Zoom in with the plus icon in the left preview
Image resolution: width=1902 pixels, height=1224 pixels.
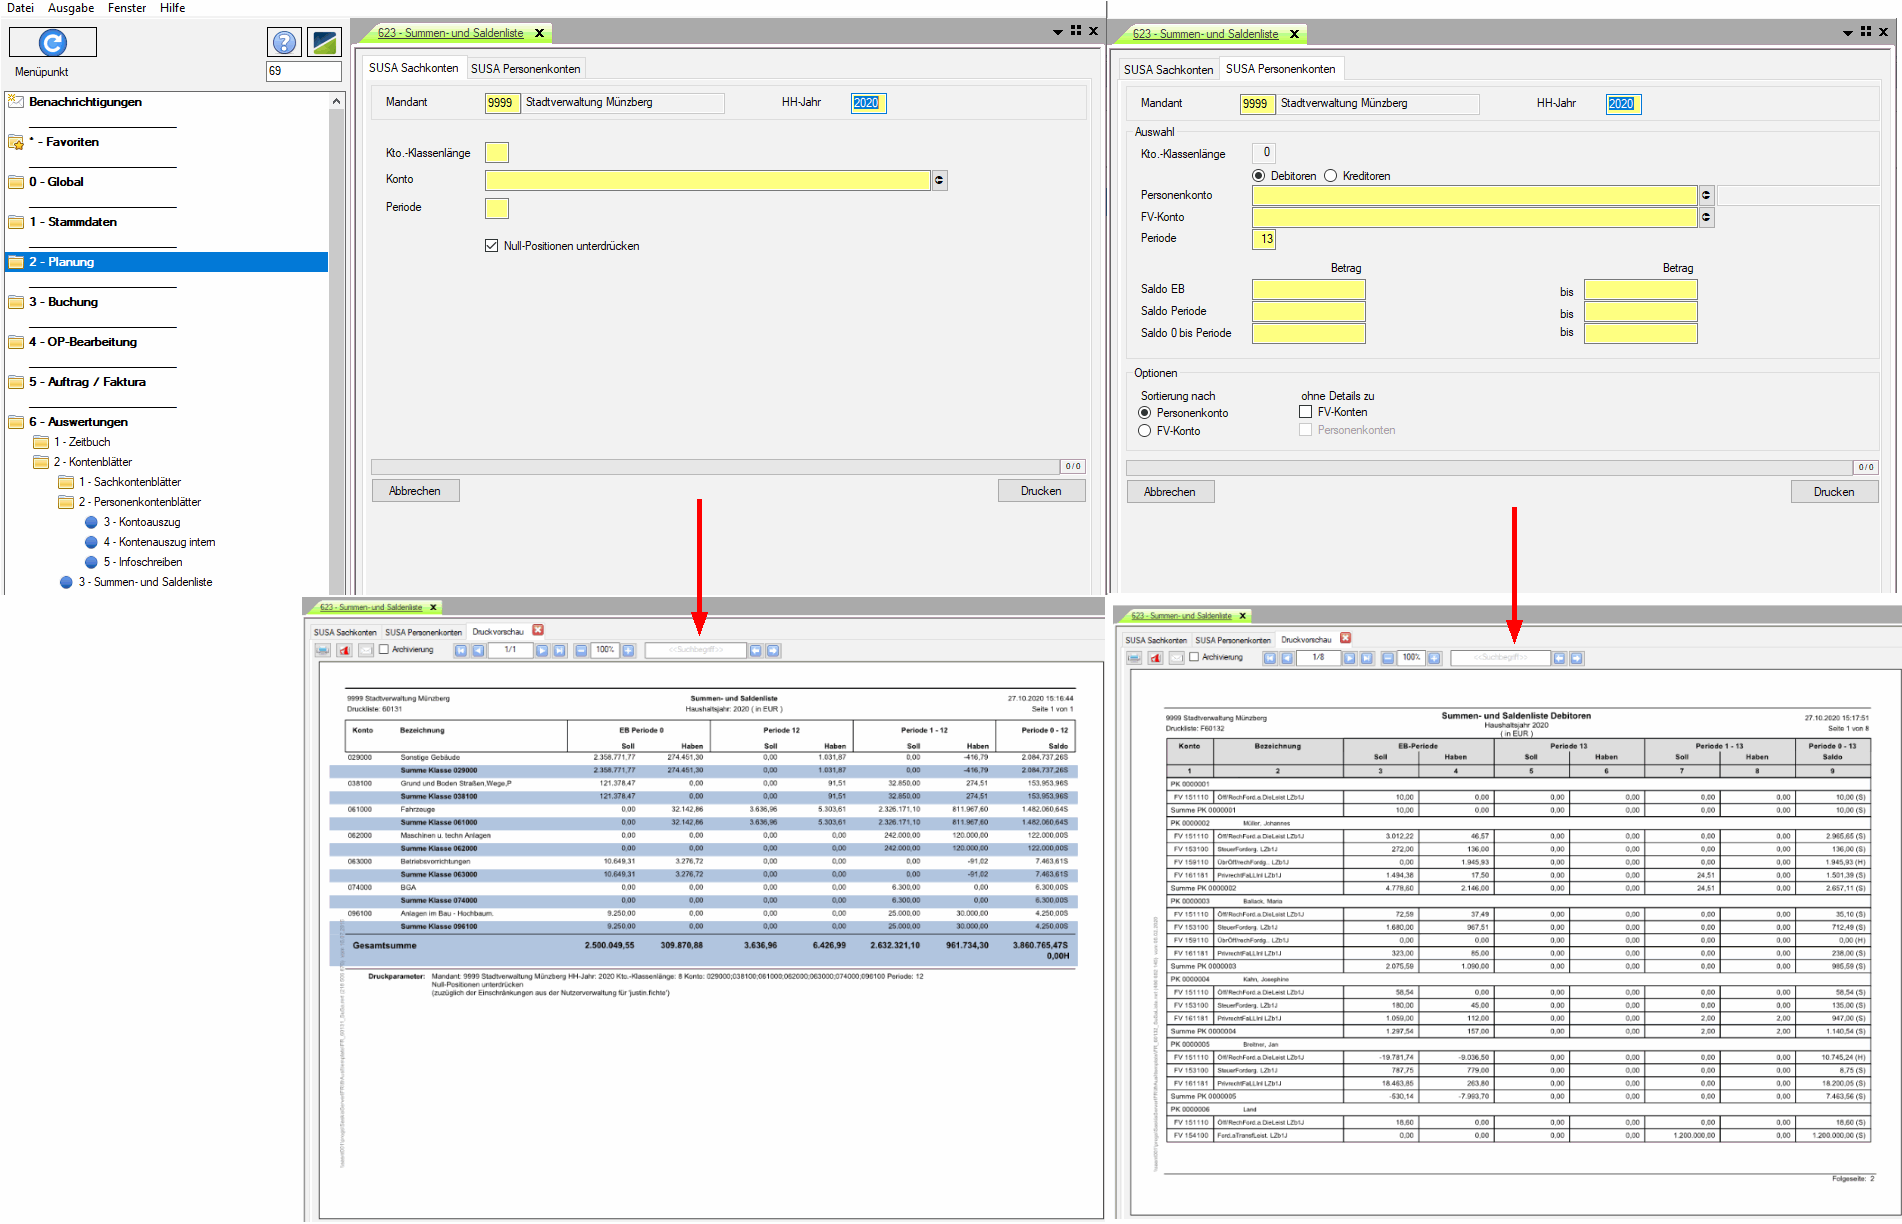click(628, 650)
